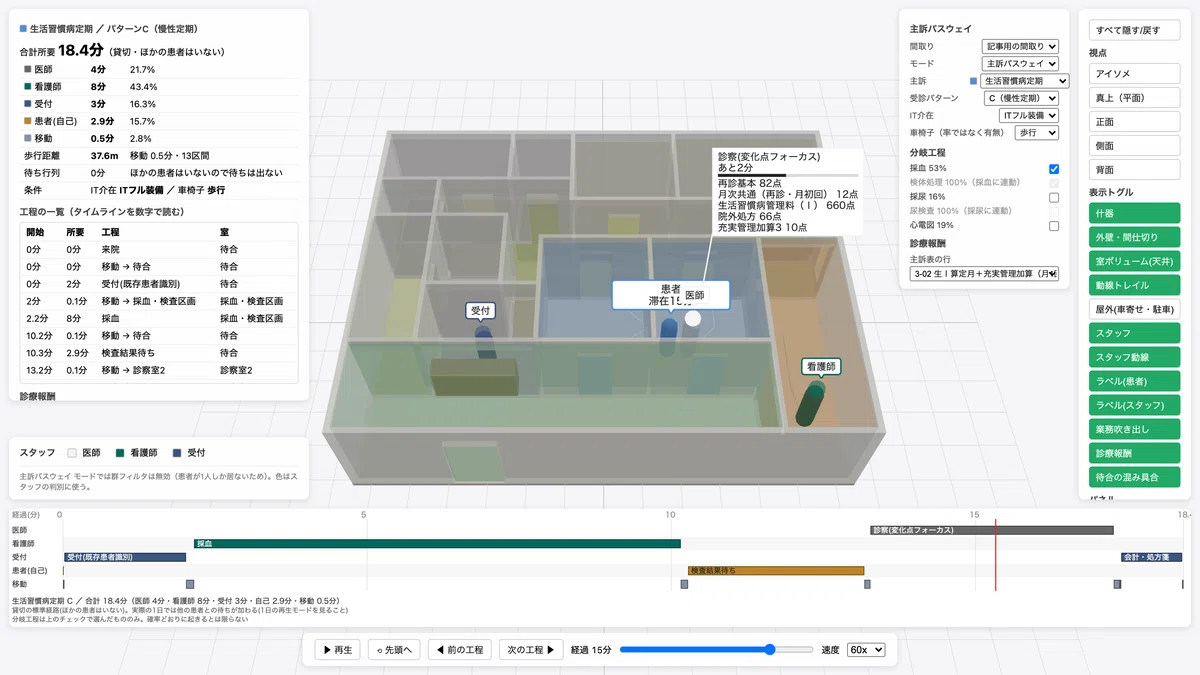
Task: Open the 主訴表の行 dropdown
Action: point(984,273)
